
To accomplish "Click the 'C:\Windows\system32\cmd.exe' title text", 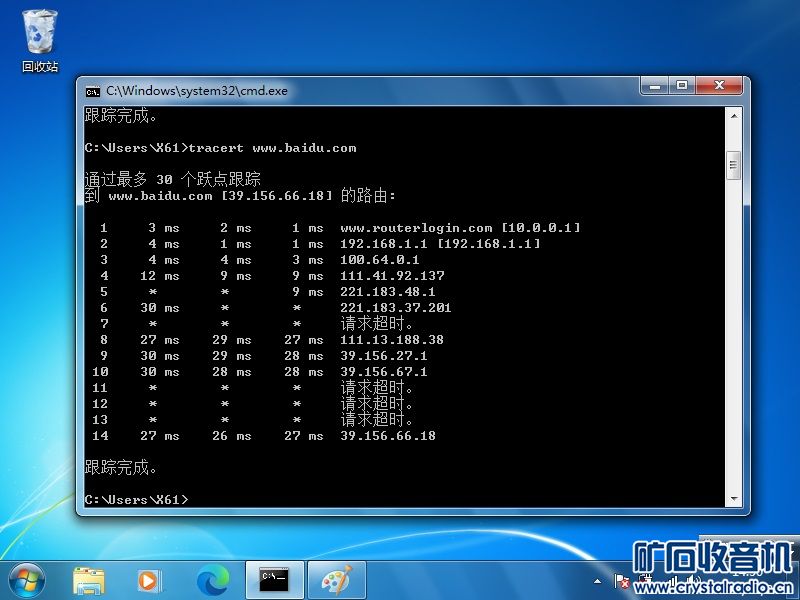I will pyautogui.click(x=197, y=91).
